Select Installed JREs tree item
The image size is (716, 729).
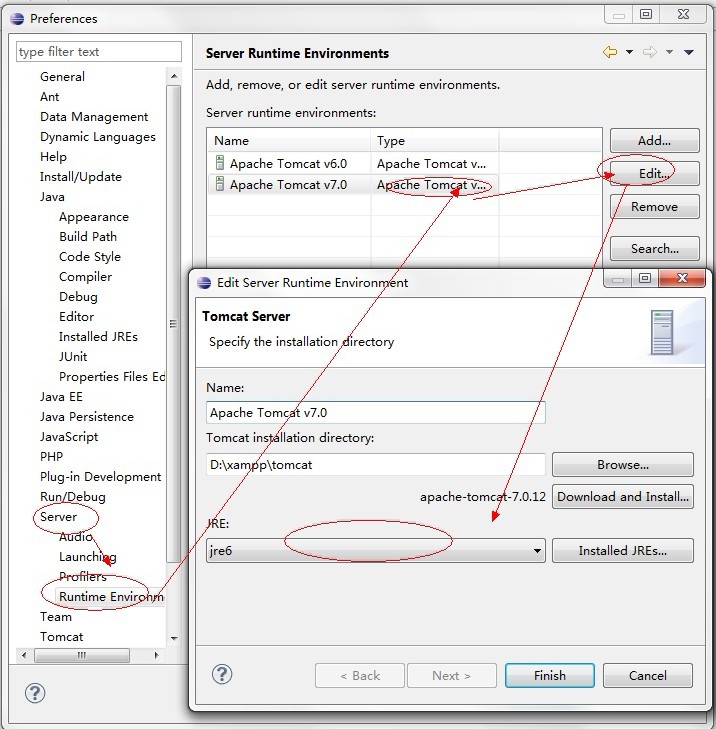98,337
